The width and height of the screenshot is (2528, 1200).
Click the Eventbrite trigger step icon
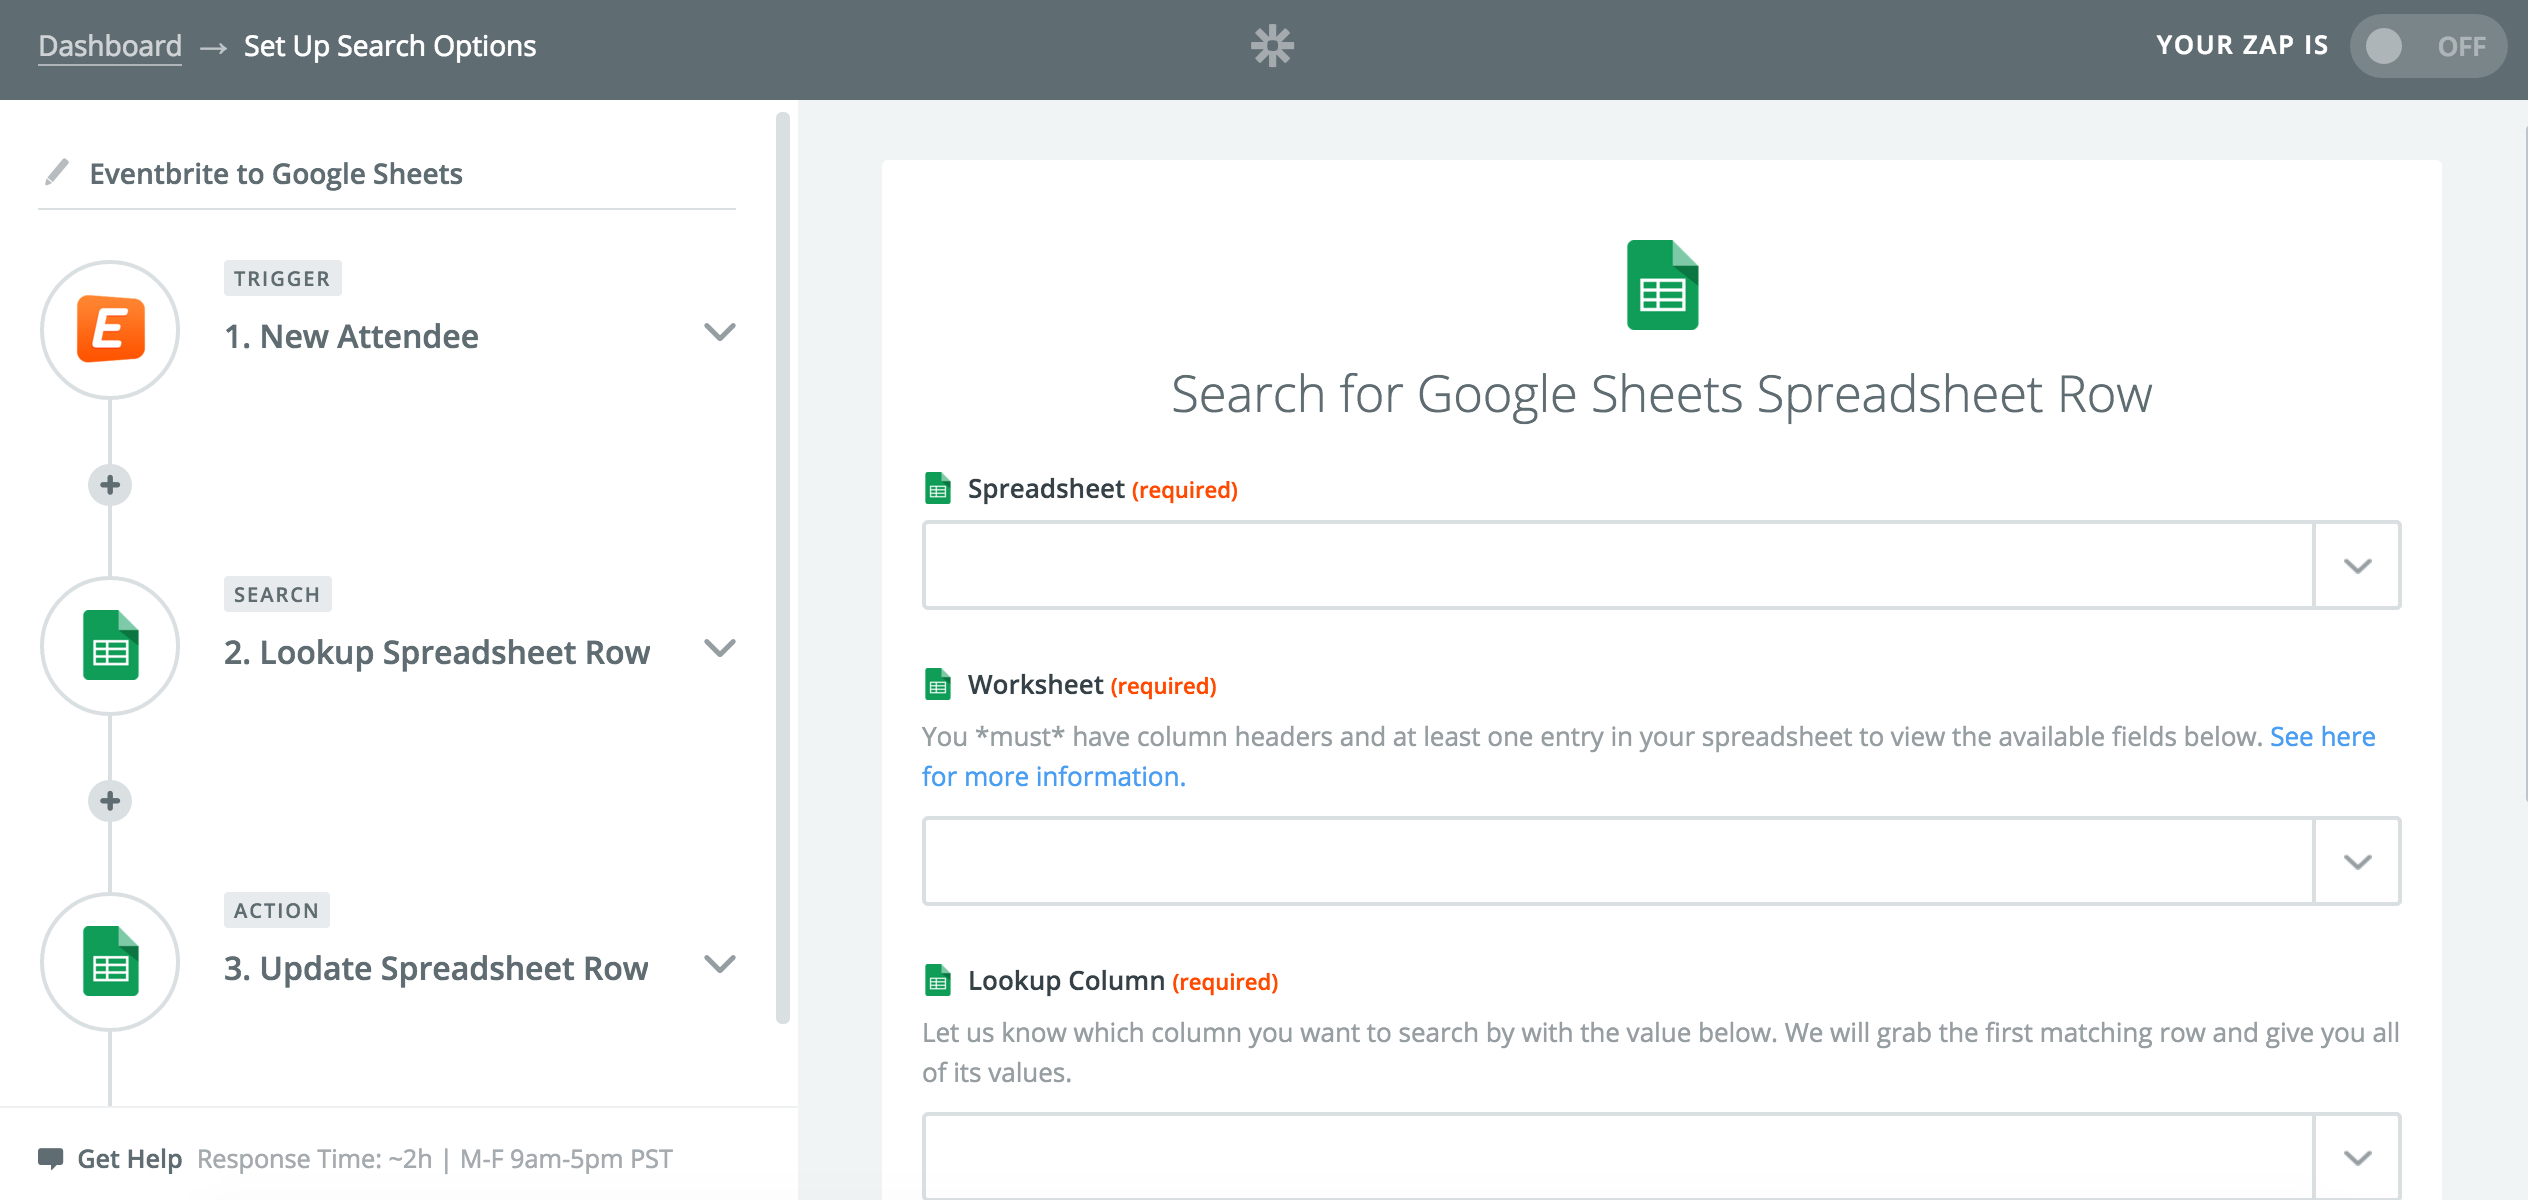(x=110, y=330)
